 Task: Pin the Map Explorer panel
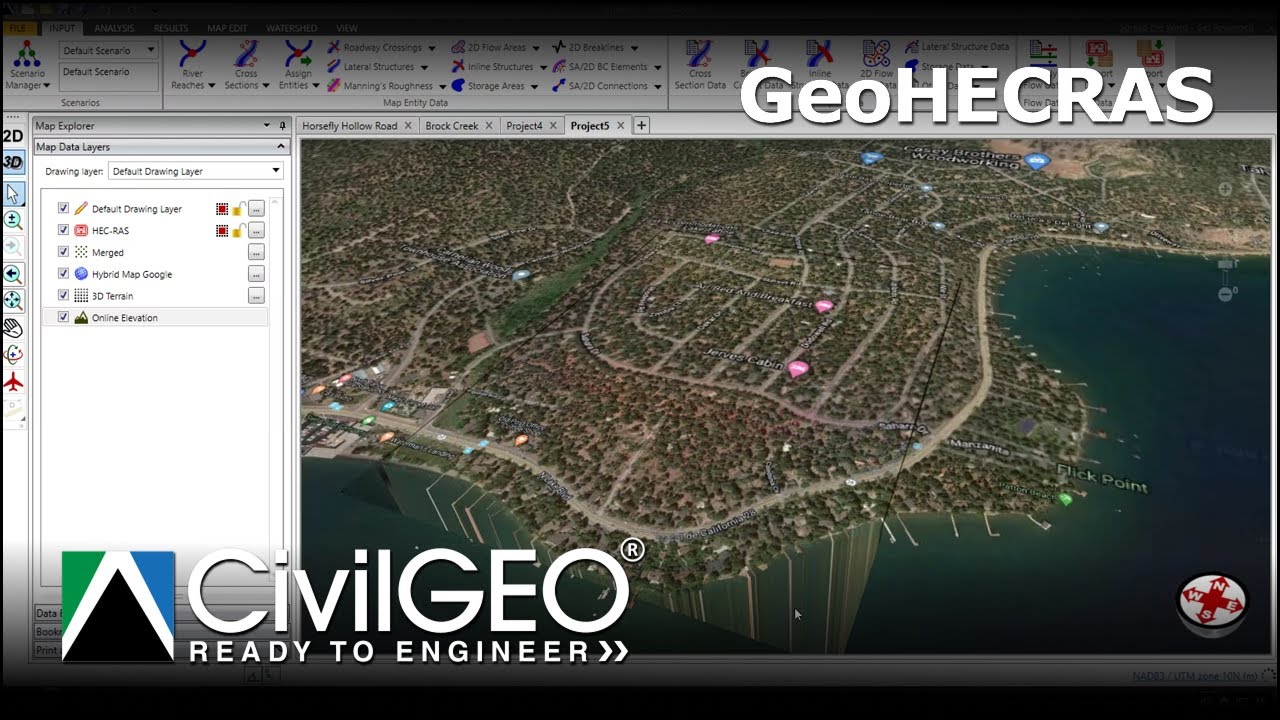coord(282,126)
